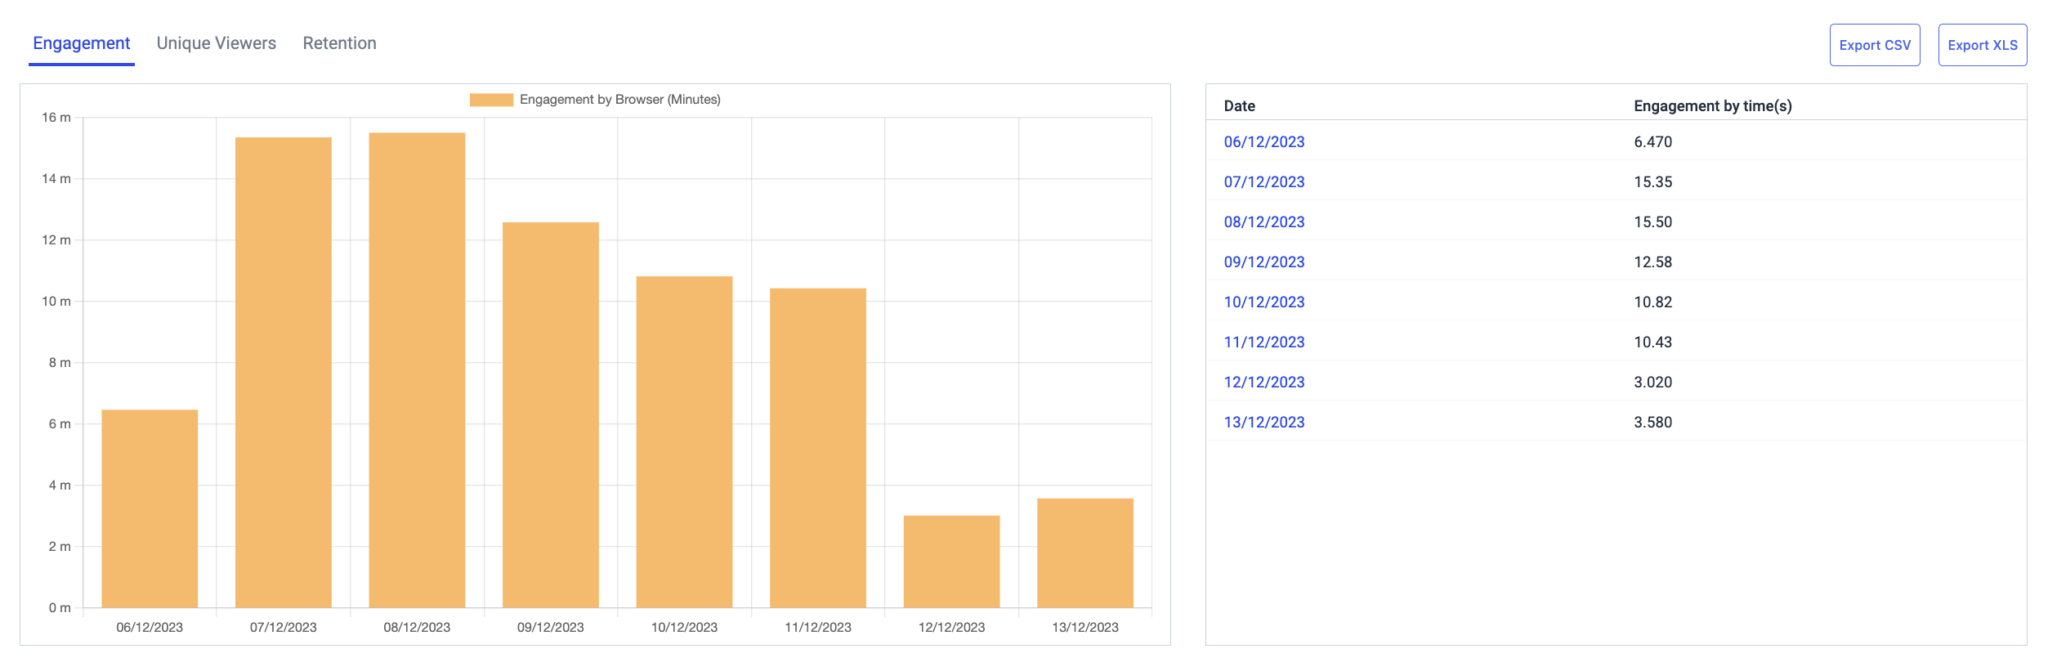Click the 16 m y-axis label

tap(56, 117)
